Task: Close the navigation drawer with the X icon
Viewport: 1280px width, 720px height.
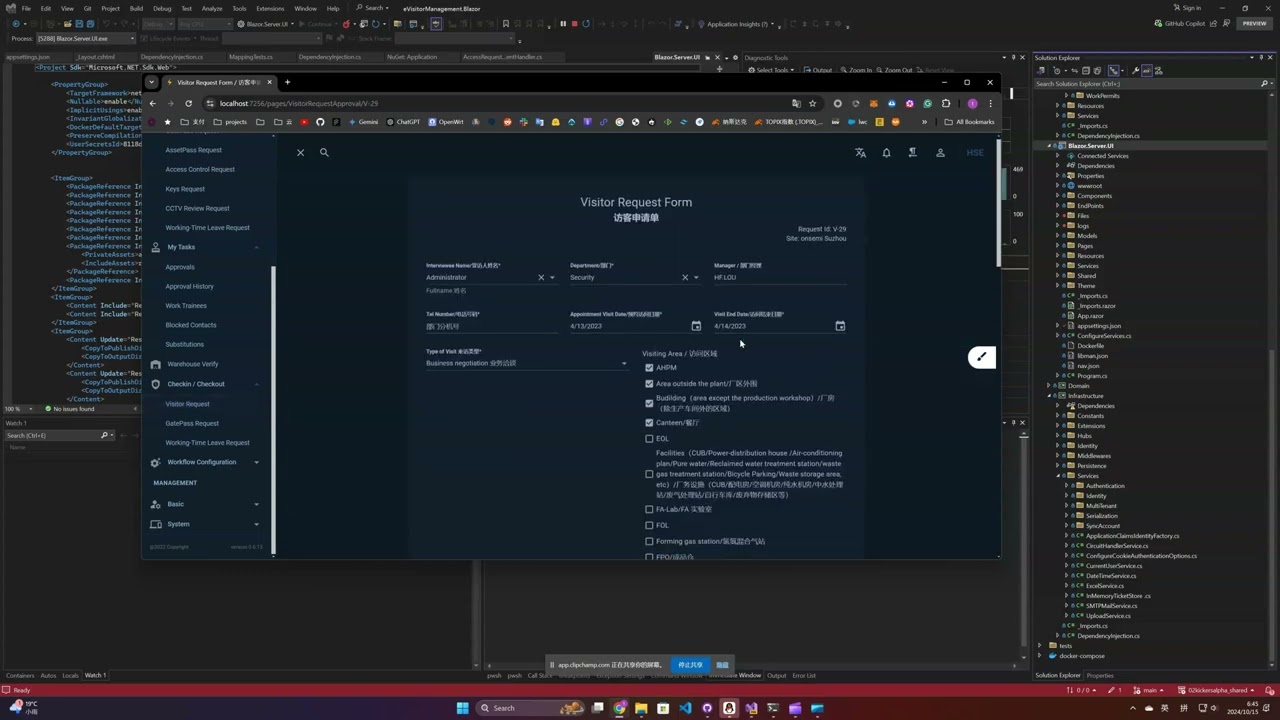Action: (x=300, y=152)
